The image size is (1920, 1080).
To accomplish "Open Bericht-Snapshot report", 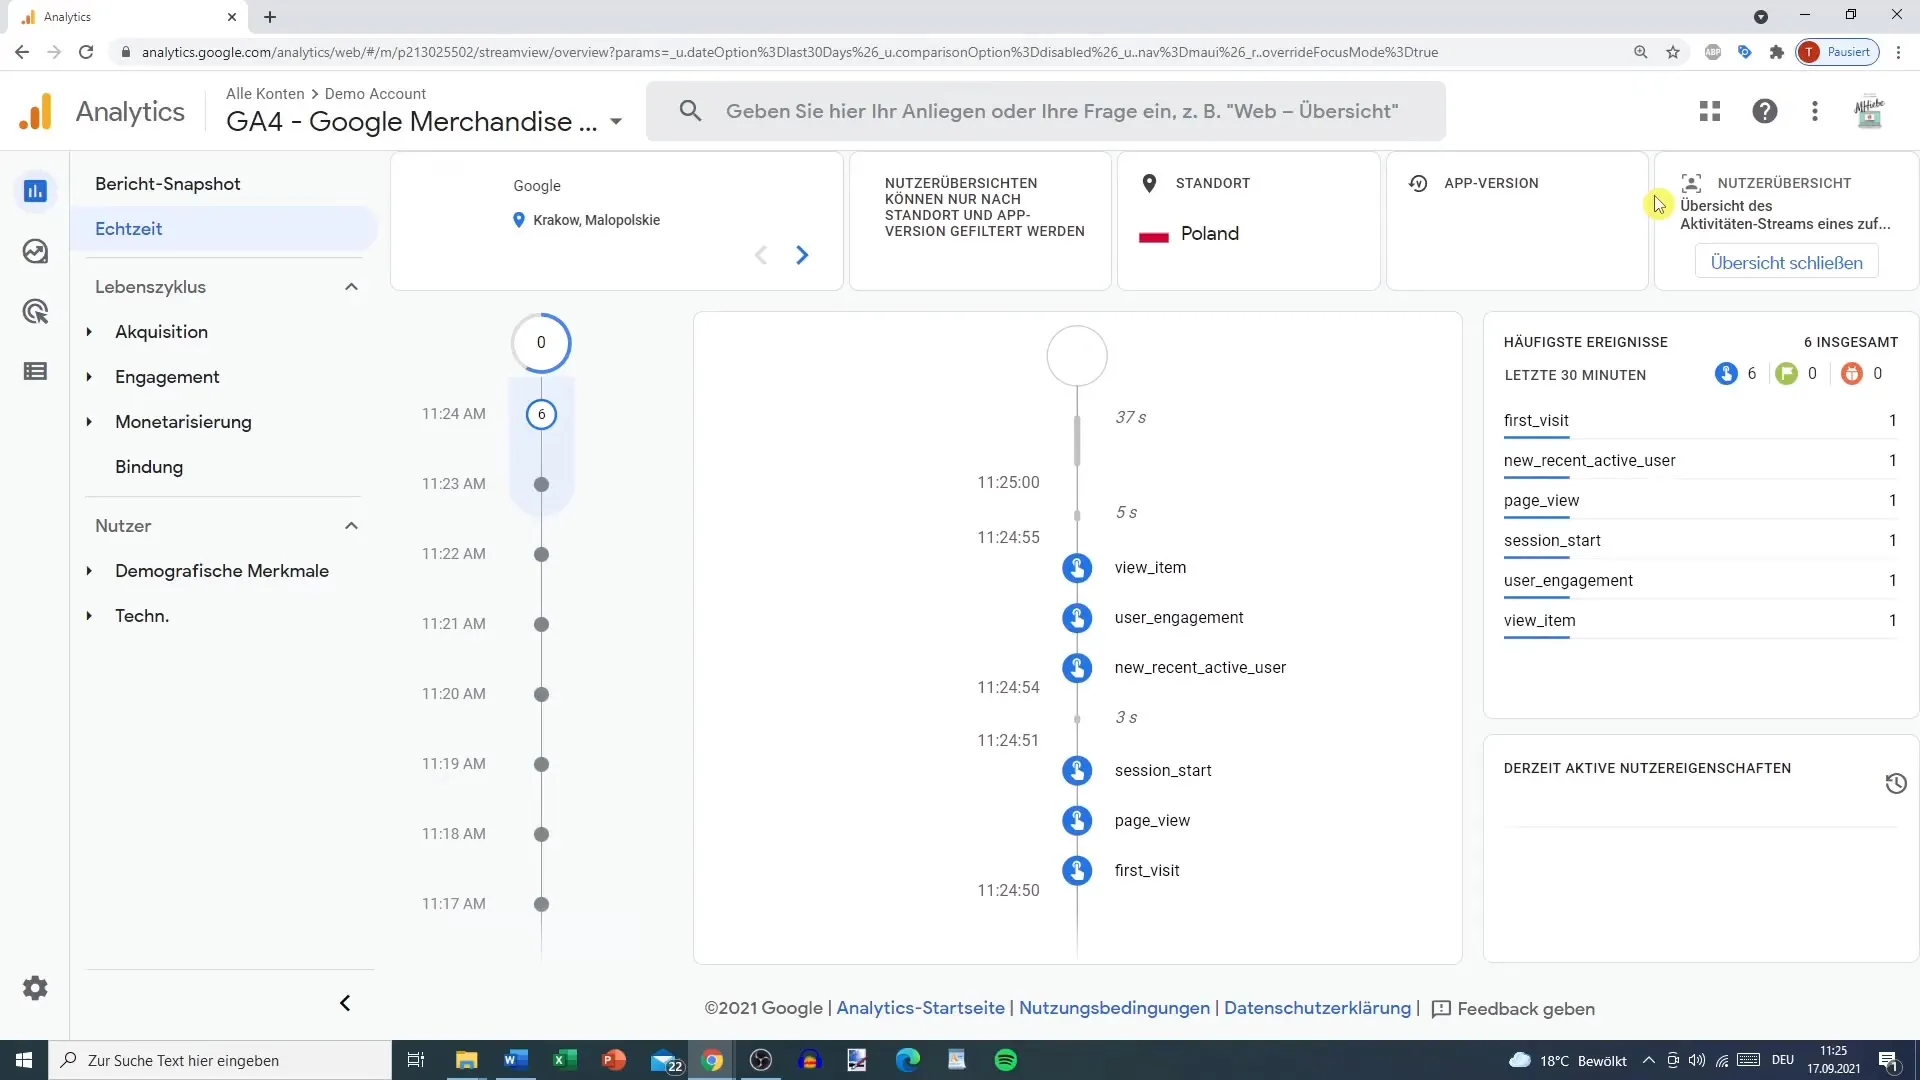I will point(168,184).
